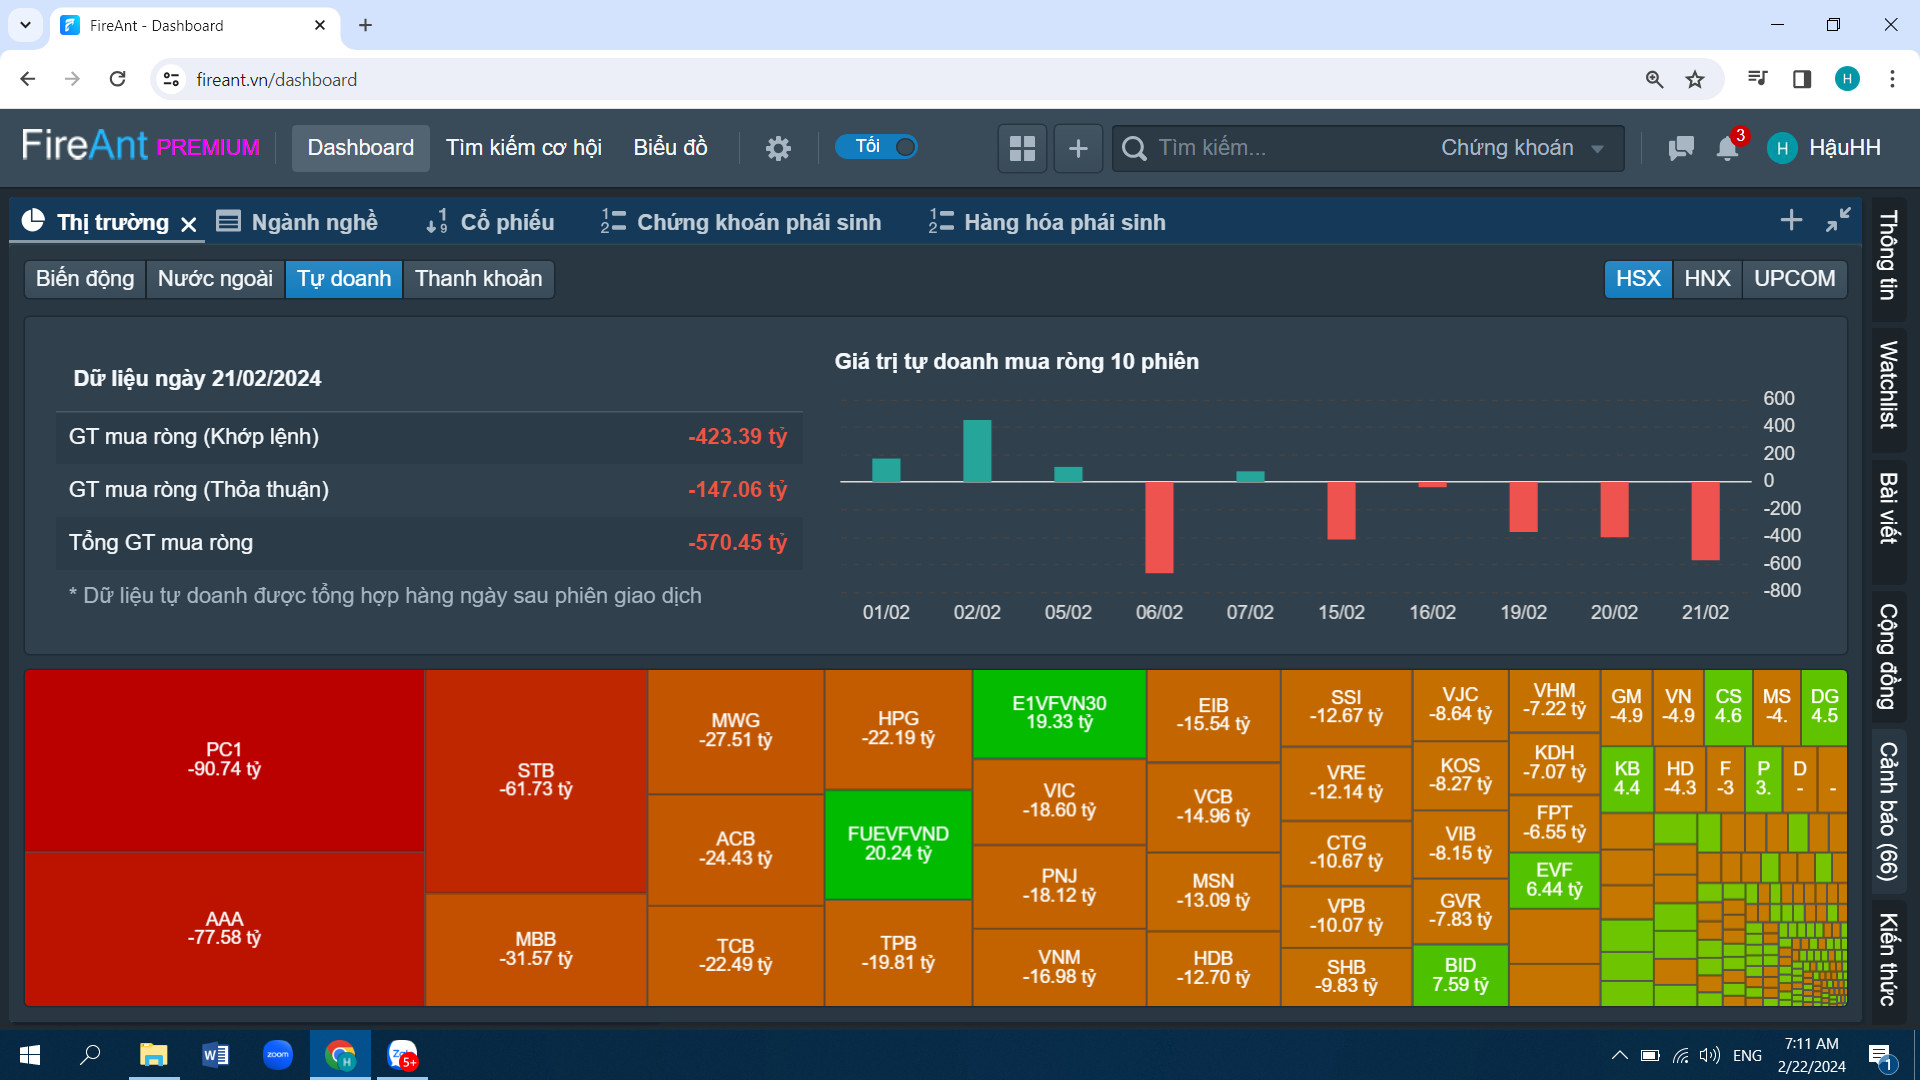This screenshot has width=1920, height=1080.
Task: Expand the Watchlist side panel
Action: pyautogui.click(x=1888, y=385)
